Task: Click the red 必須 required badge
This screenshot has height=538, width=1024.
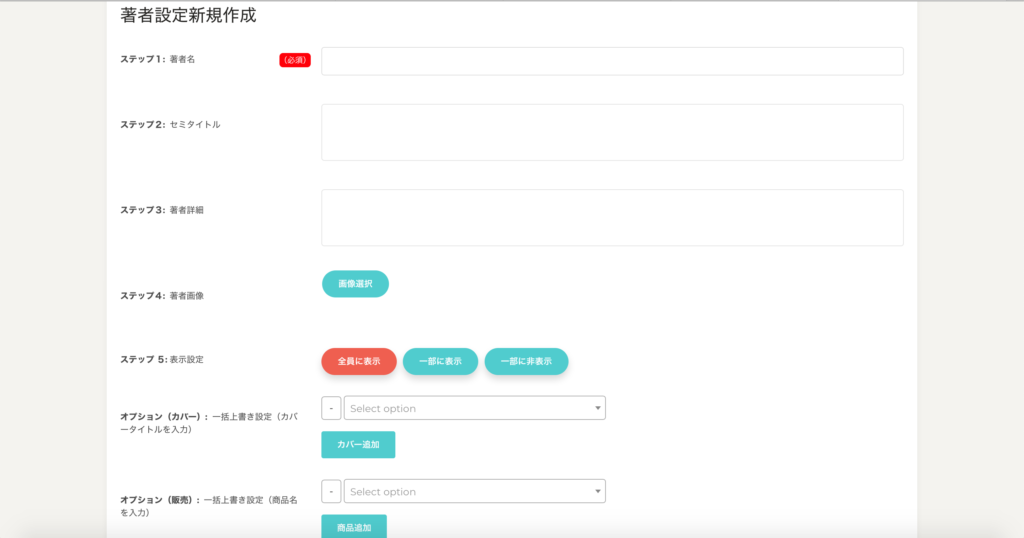Action: (295, 60)
